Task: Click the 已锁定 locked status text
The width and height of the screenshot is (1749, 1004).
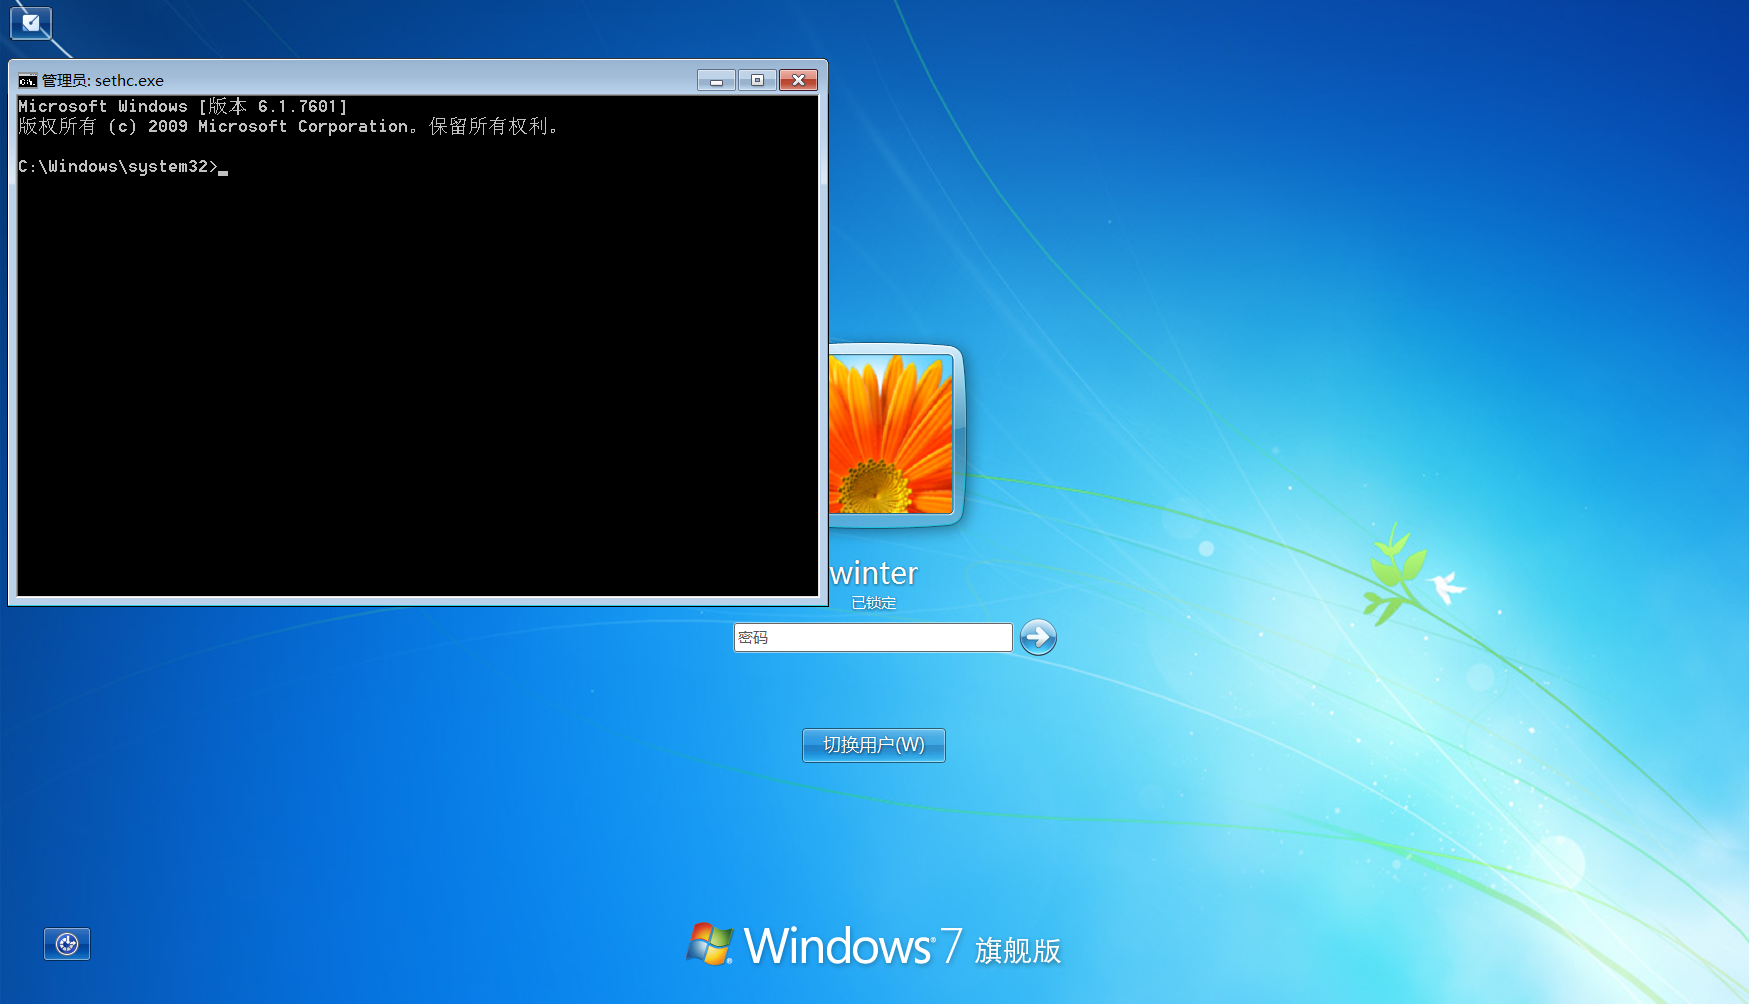Action: coord(874,603)
